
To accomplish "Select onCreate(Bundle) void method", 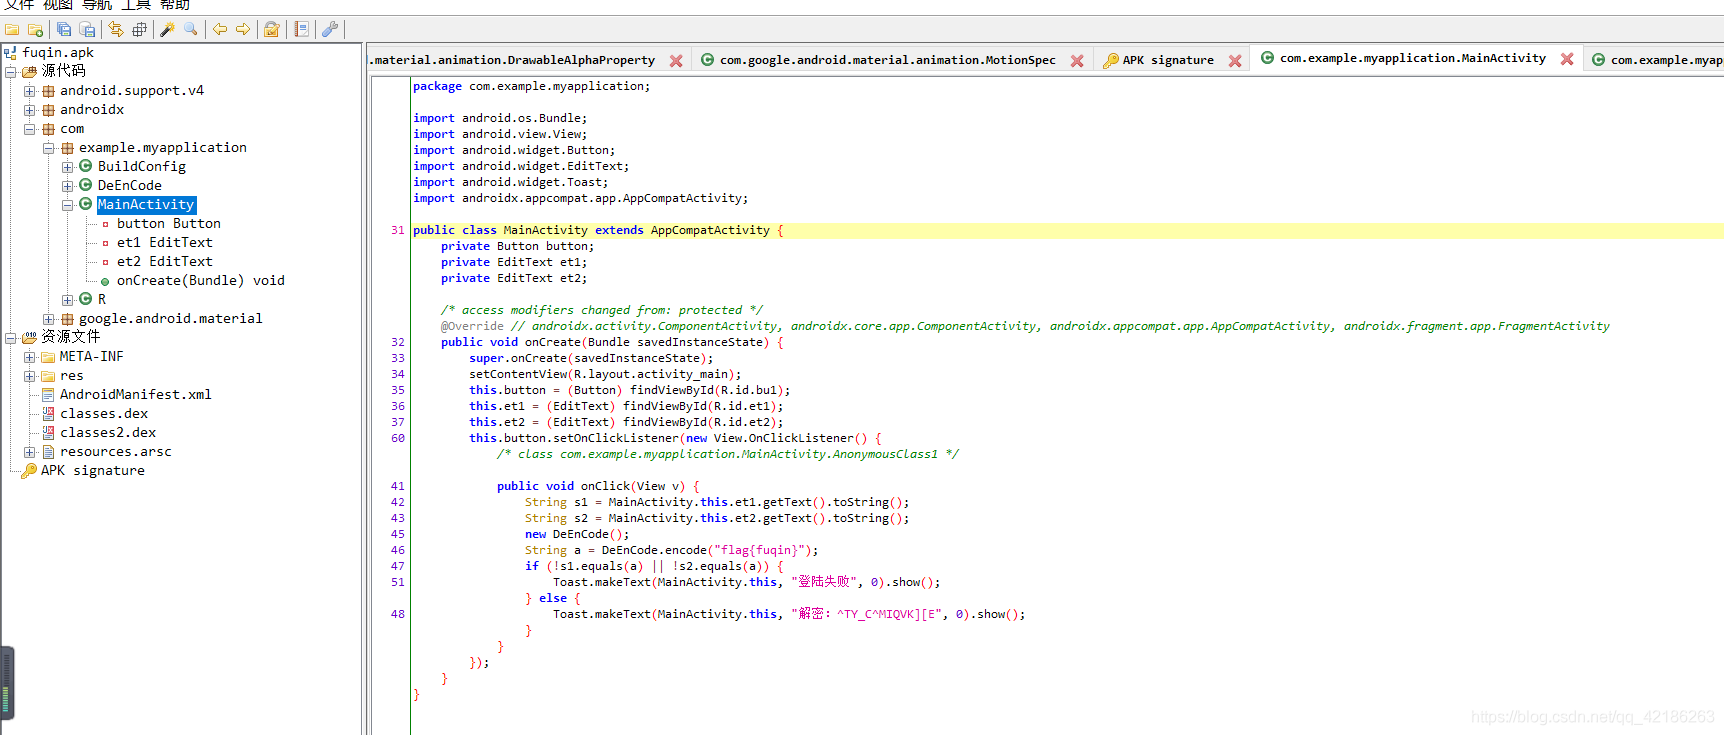I will [201, 280].
